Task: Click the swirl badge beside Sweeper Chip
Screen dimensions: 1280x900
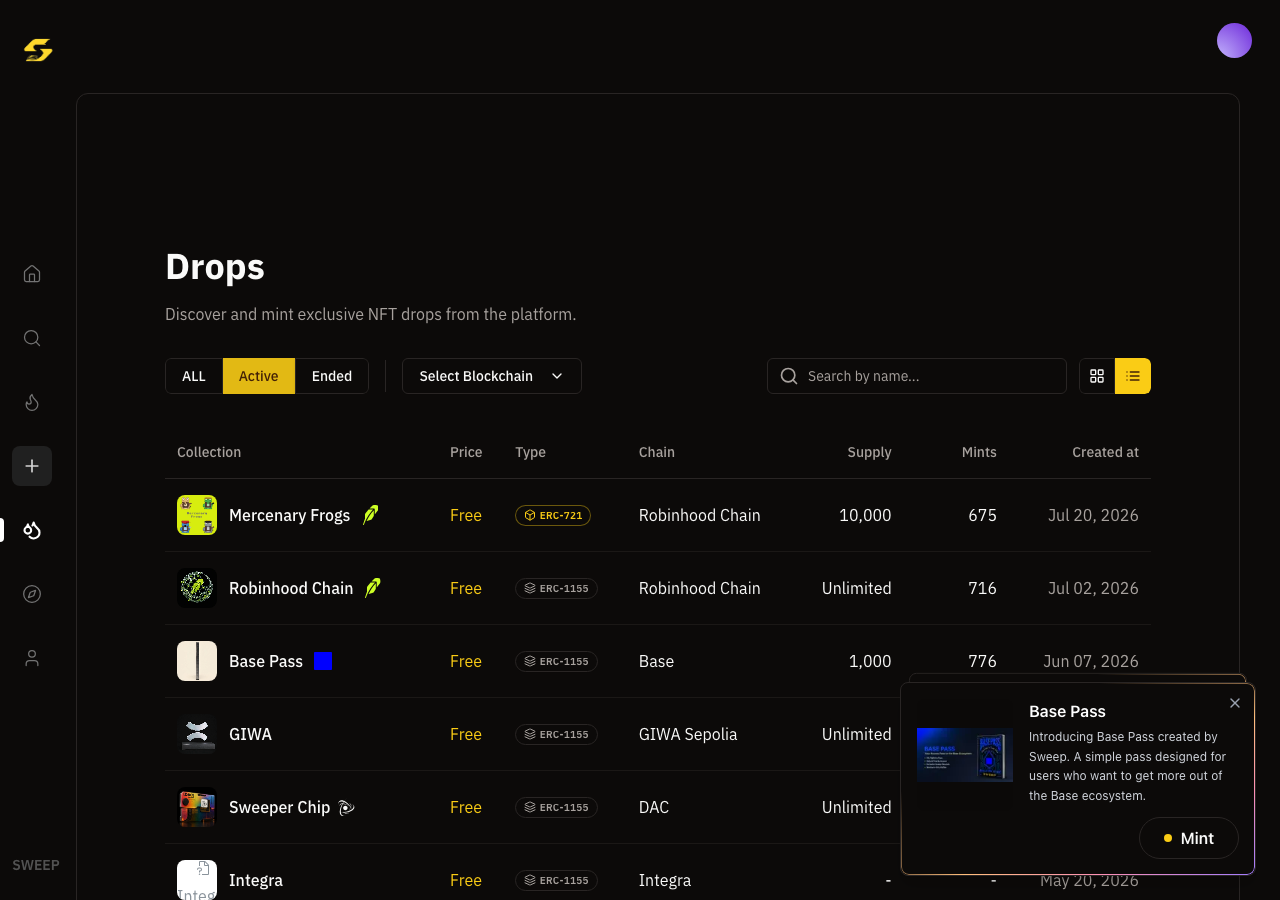Action: coord(346,807)
